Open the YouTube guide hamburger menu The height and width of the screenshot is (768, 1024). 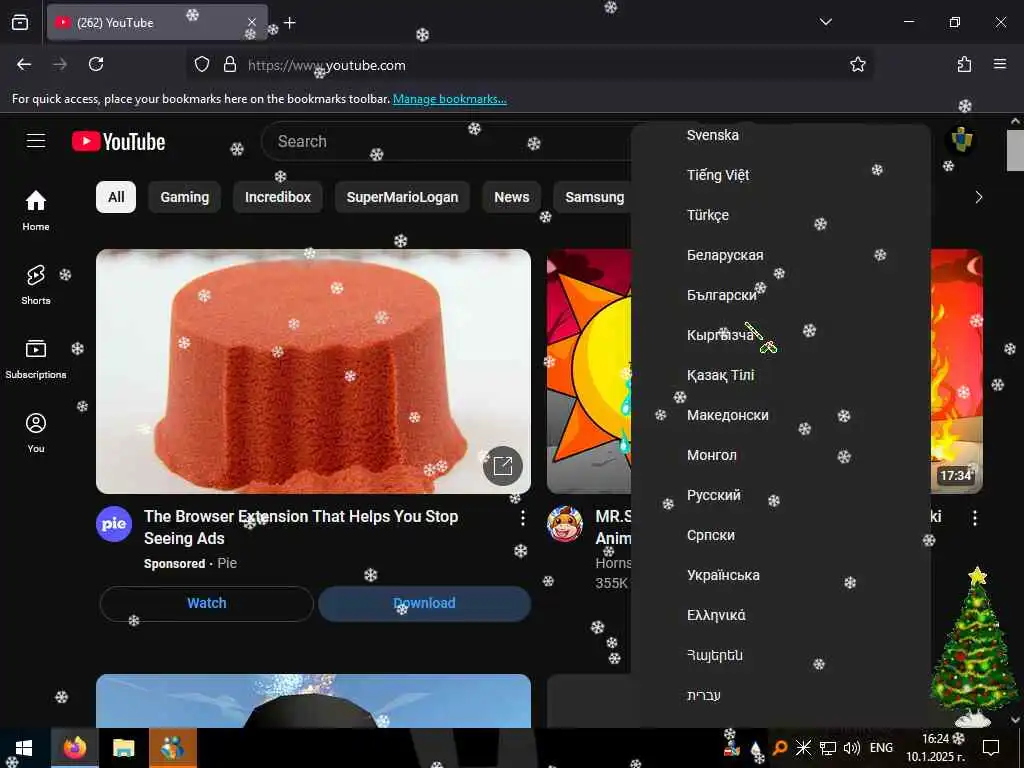pyautogui.click(x=36, y=141)
